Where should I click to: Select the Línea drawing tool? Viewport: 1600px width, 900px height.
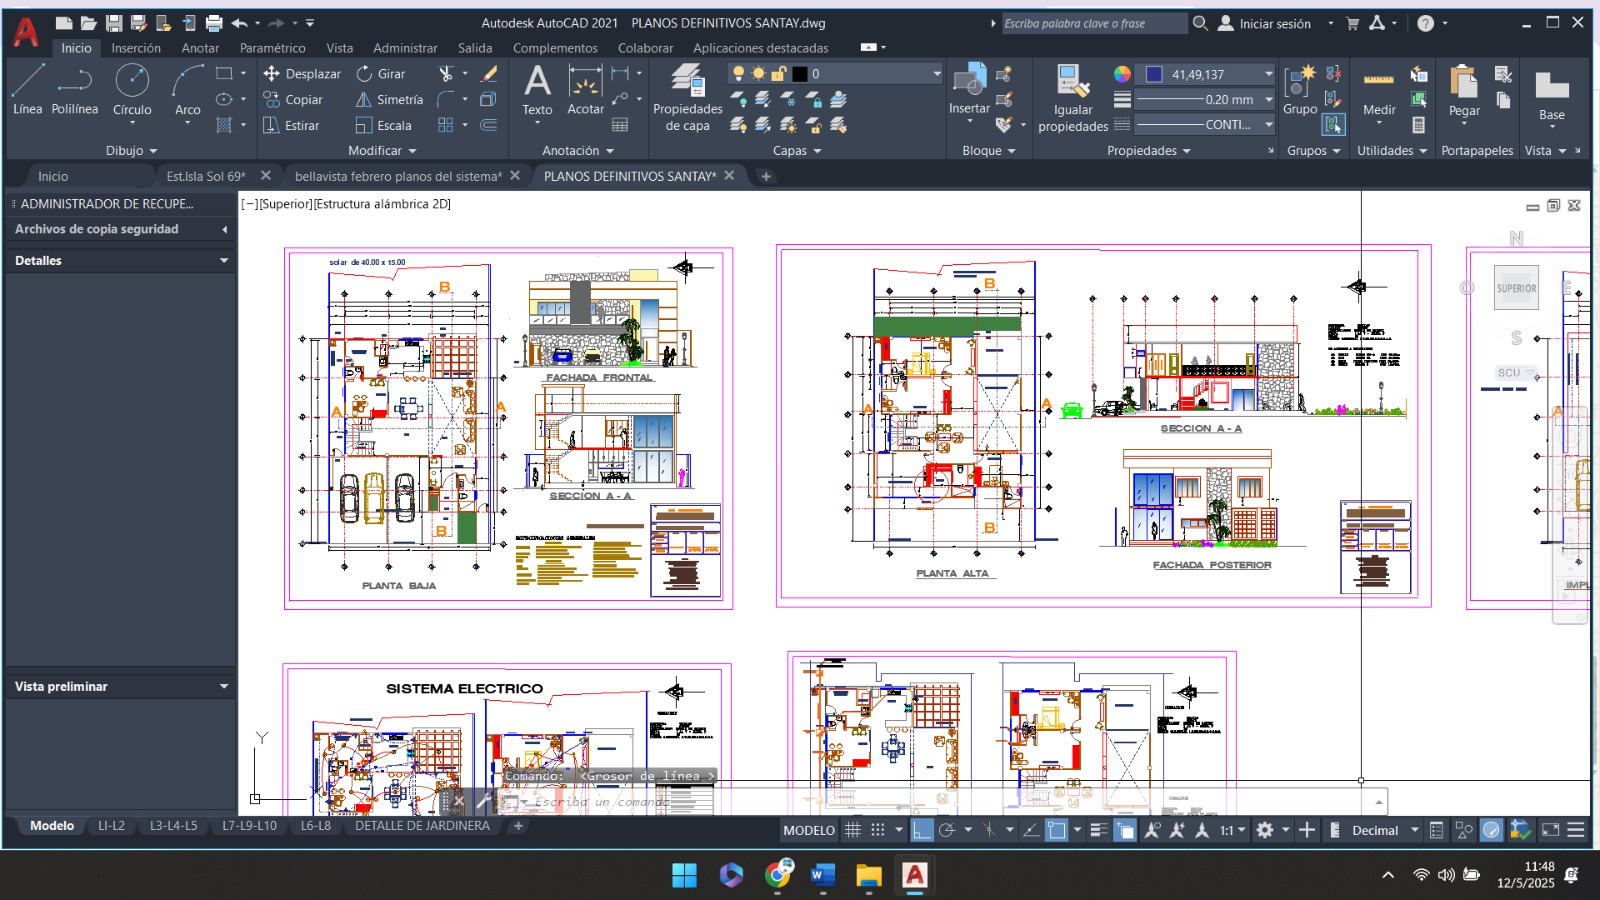27,89
